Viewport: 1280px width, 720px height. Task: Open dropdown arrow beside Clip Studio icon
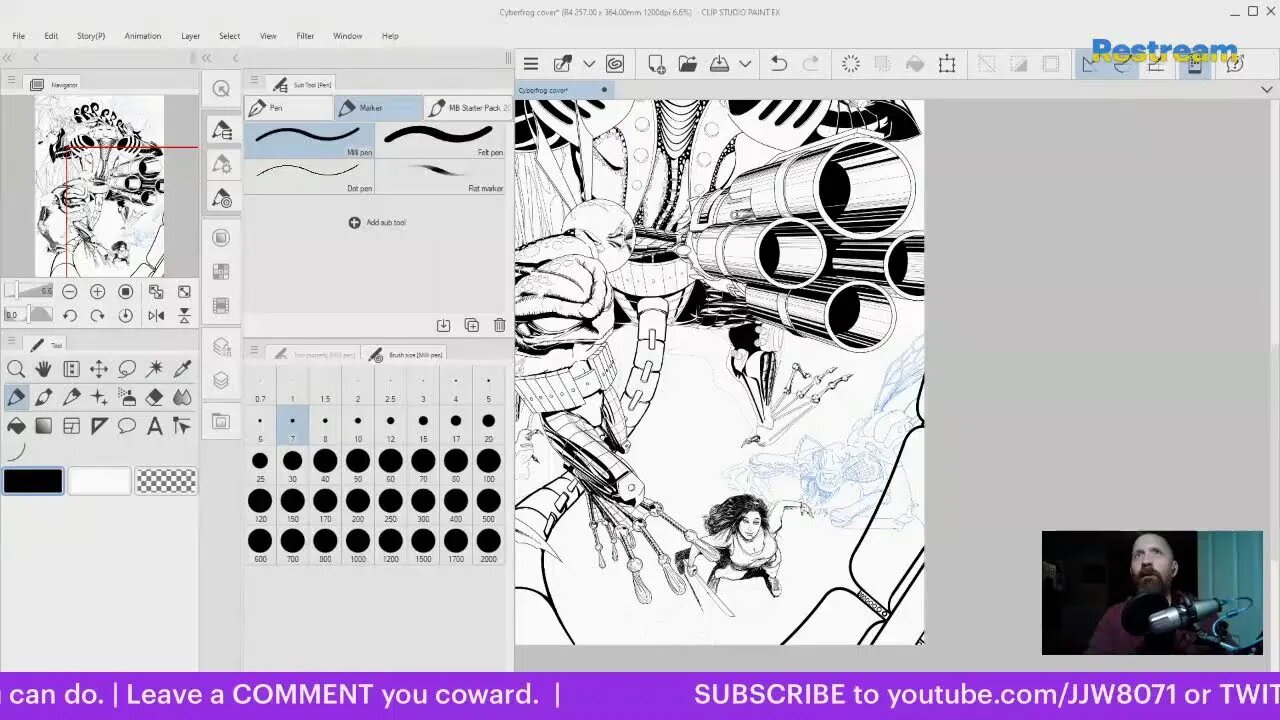click(589, 64)
